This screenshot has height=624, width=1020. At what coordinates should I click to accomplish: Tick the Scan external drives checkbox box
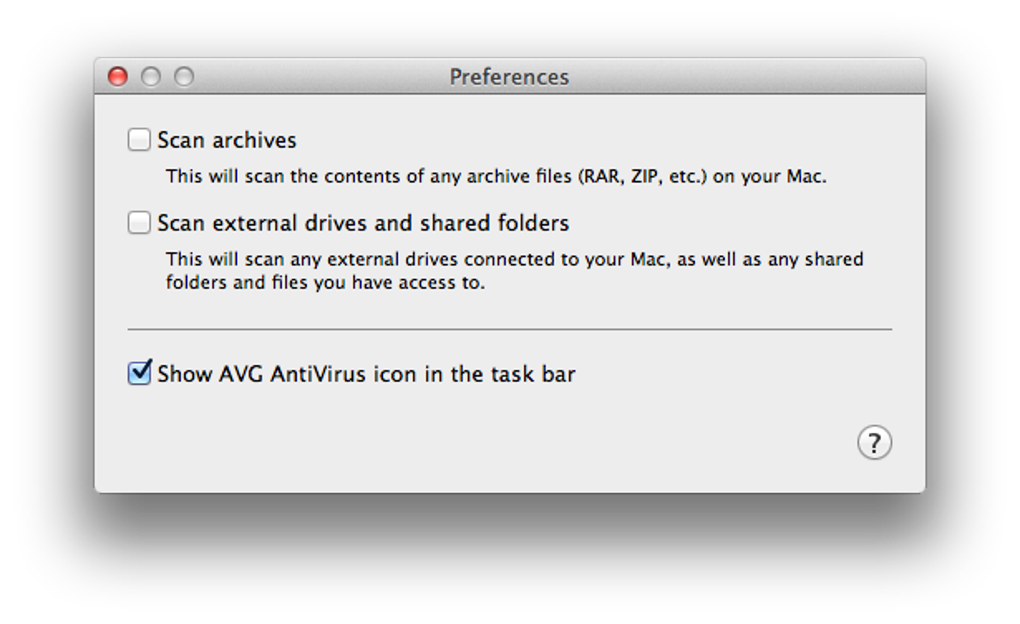pyautogui.click(x=139, y=223)
